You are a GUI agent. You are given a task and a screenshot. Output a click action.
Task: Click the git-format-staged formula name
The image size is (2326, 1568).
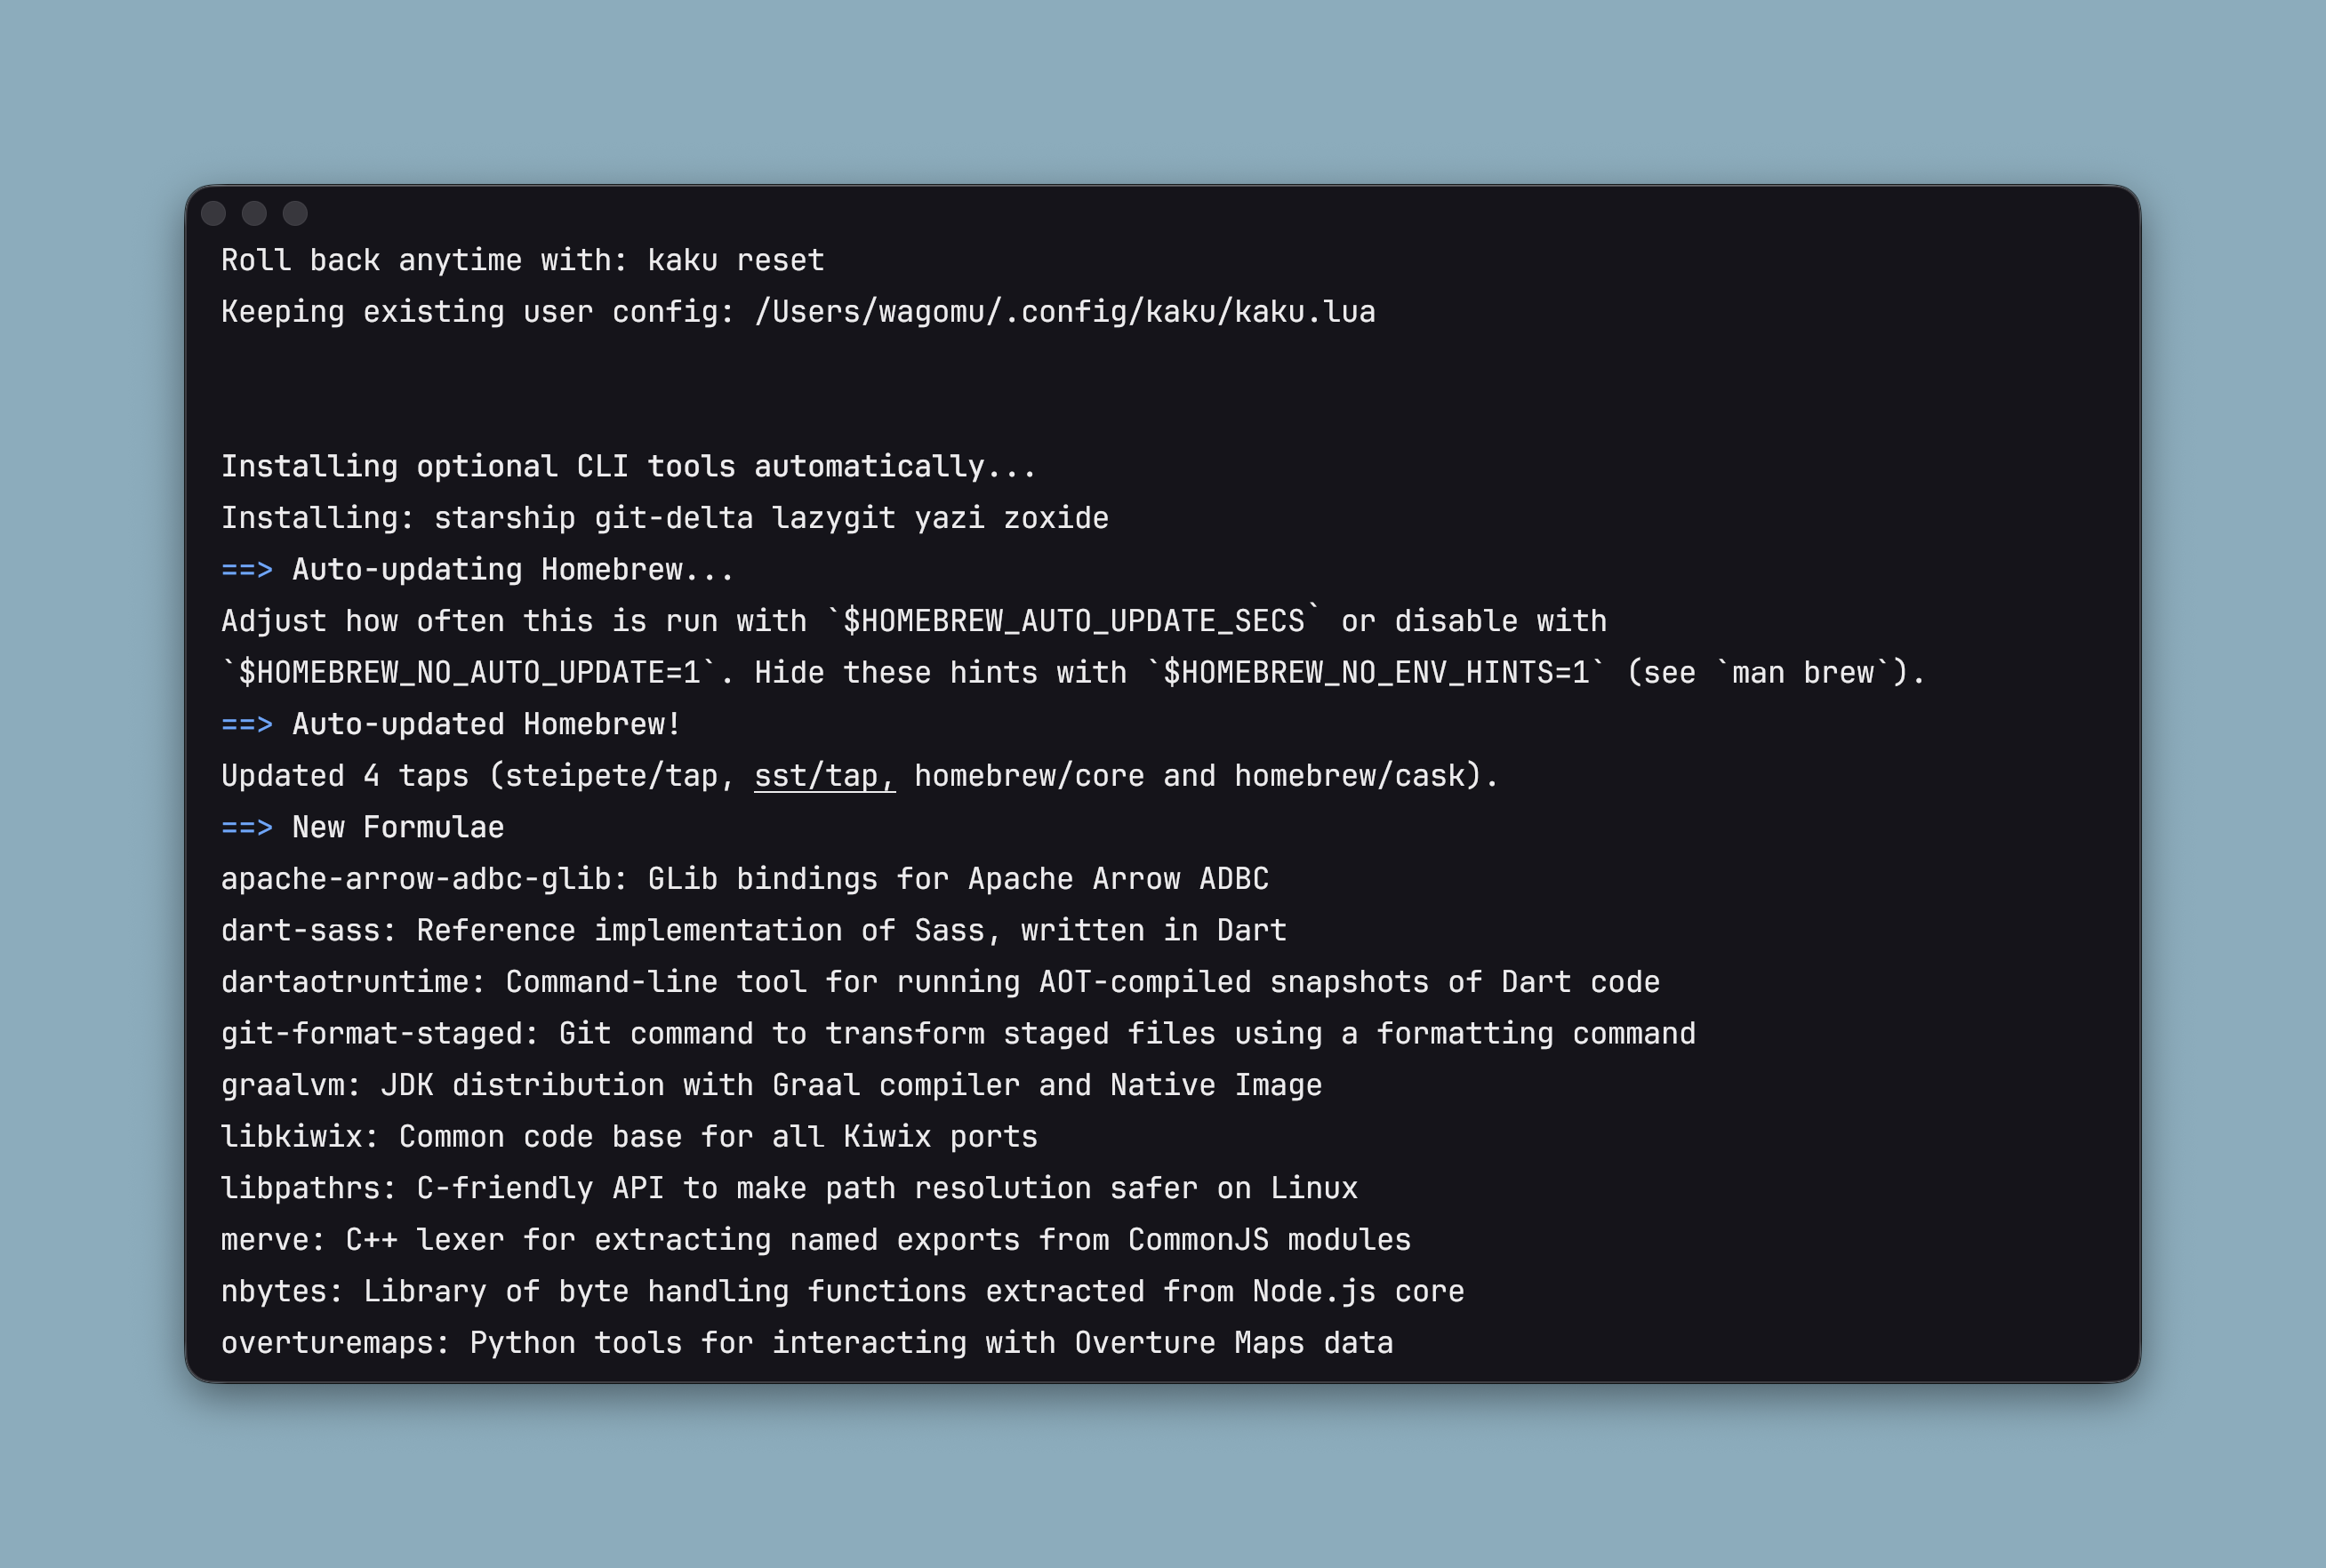pos(370,1034)
